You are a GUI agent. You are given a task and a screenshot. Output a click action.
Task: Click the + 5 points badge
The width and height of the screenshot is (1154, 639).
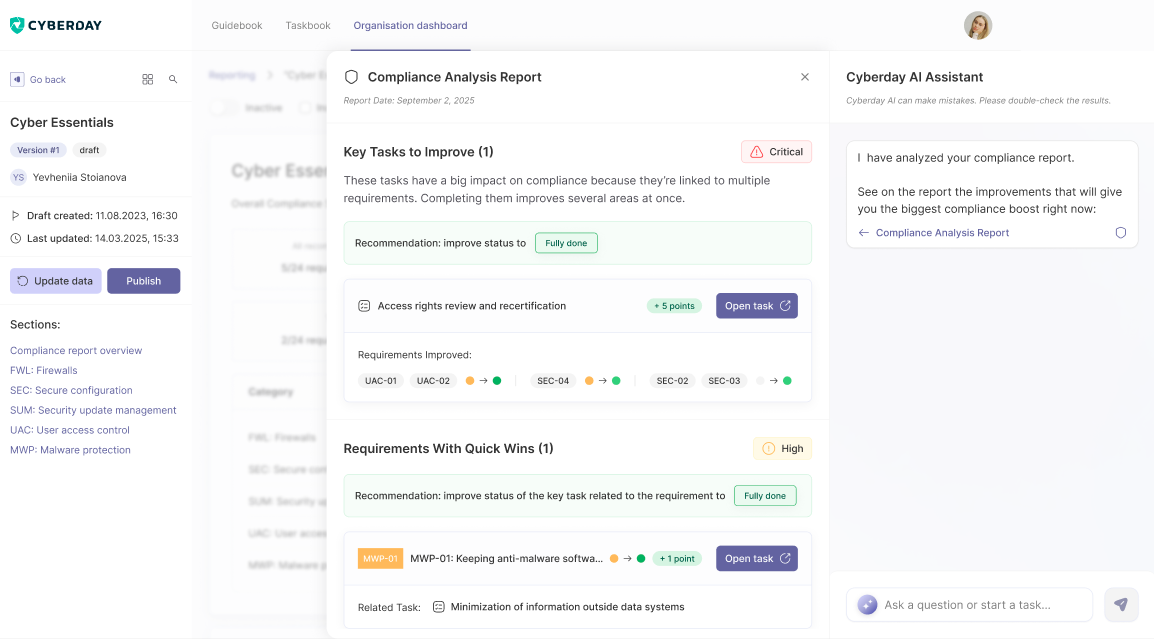pyautogui.click(x=674, y=306)
